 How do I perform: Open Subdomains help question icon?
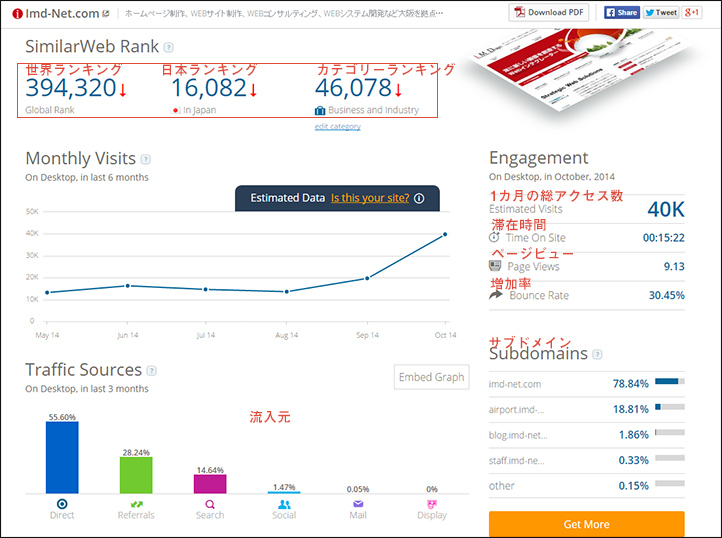click(x=597, y=354)
